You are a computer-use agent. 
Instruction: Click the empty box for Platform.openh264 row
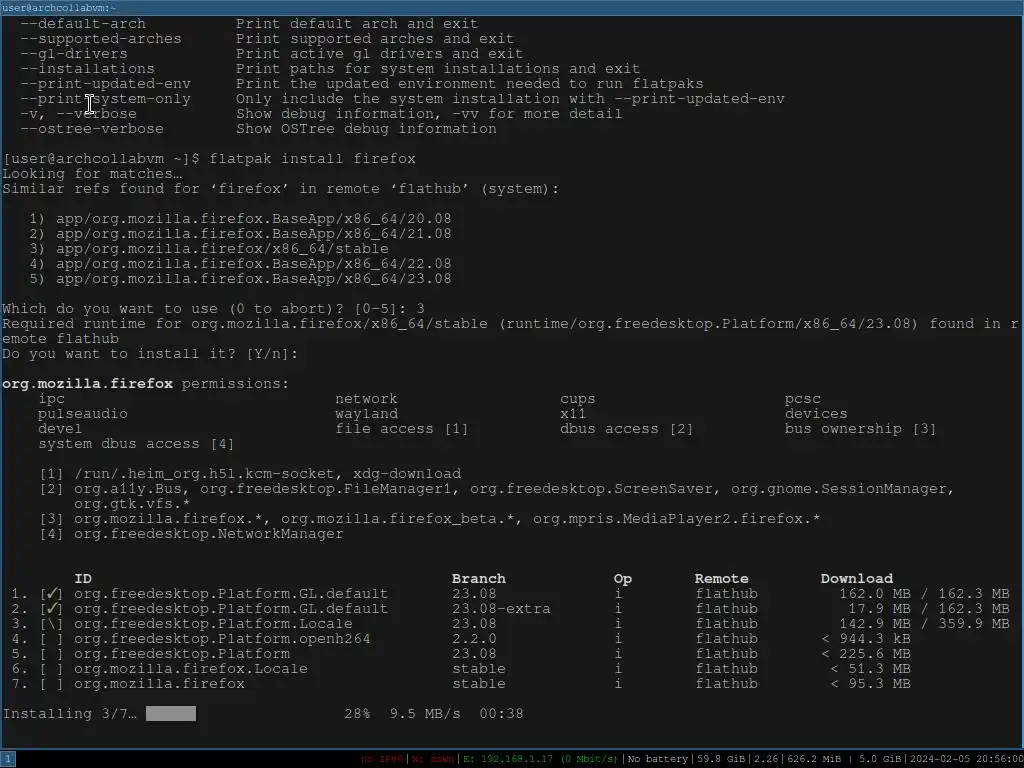[x=51, y=639]
